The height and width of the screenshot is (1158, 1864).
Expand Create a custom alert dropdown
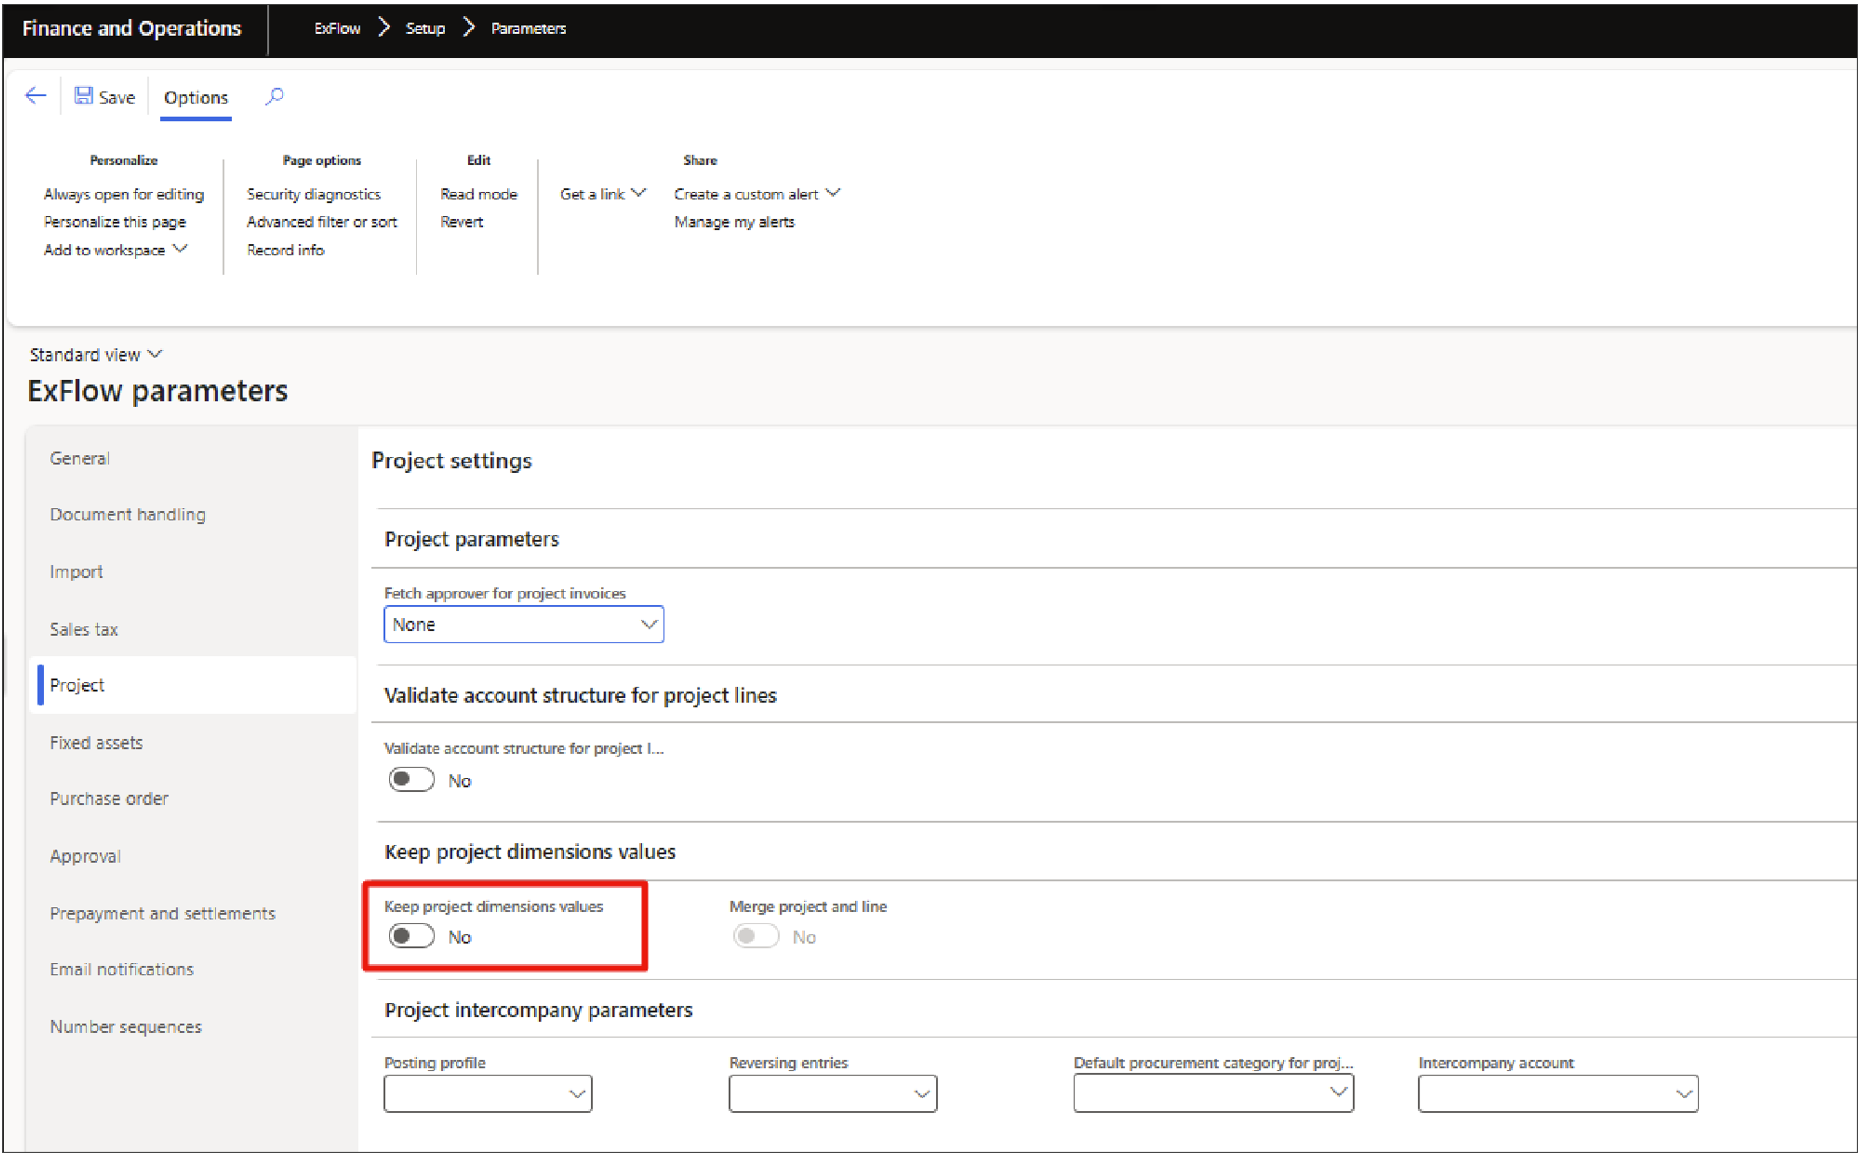[x=757, y=194]
